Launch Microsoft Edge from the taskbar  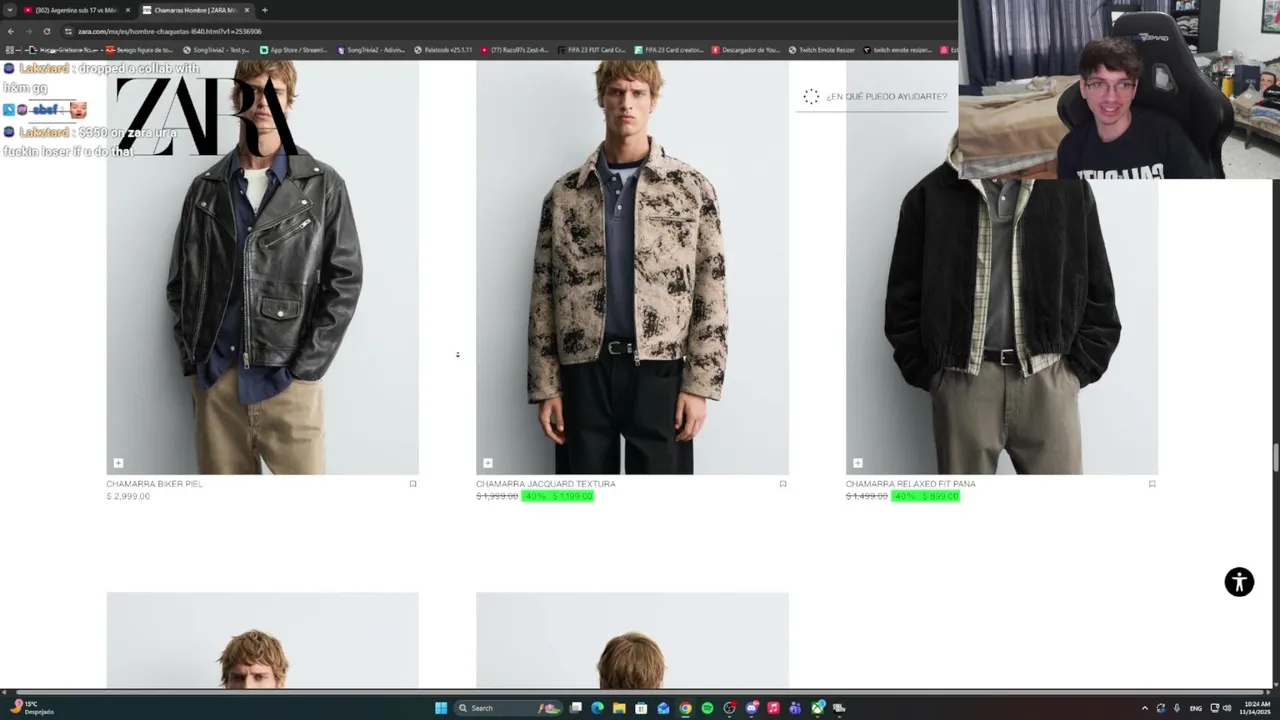597,708
